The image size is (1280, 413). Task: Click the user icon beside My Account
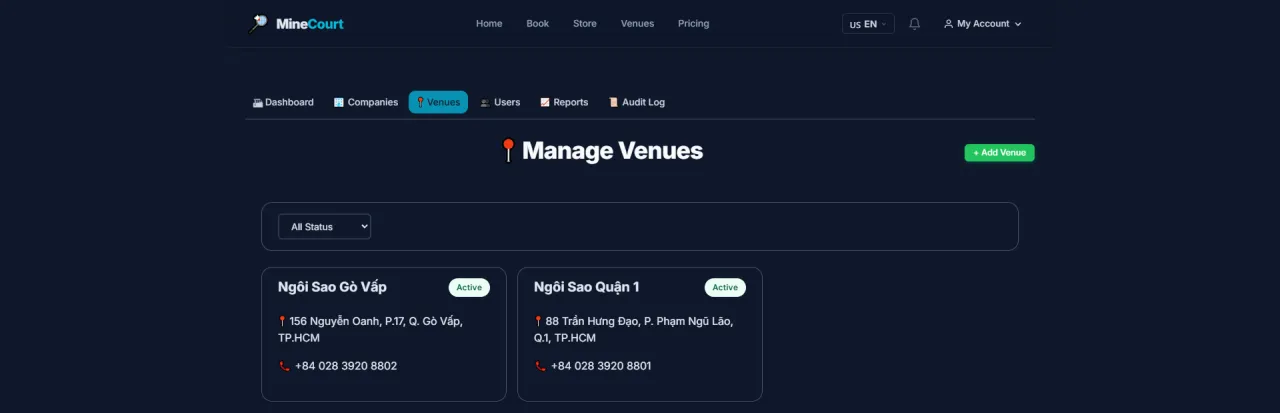coord(948,24)
